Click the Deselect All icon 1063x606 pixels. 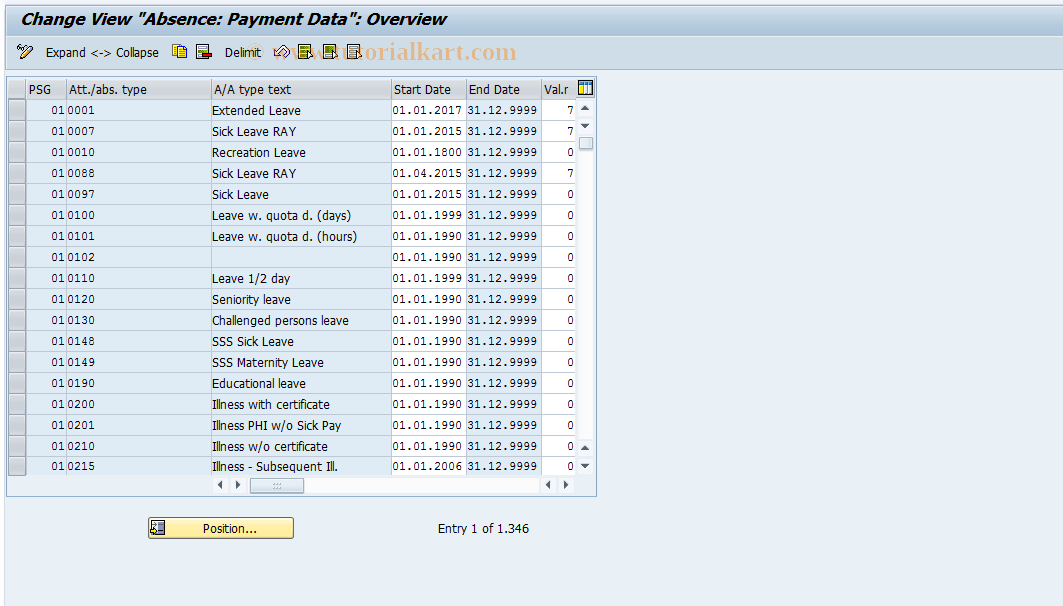(x=353, y=52)
